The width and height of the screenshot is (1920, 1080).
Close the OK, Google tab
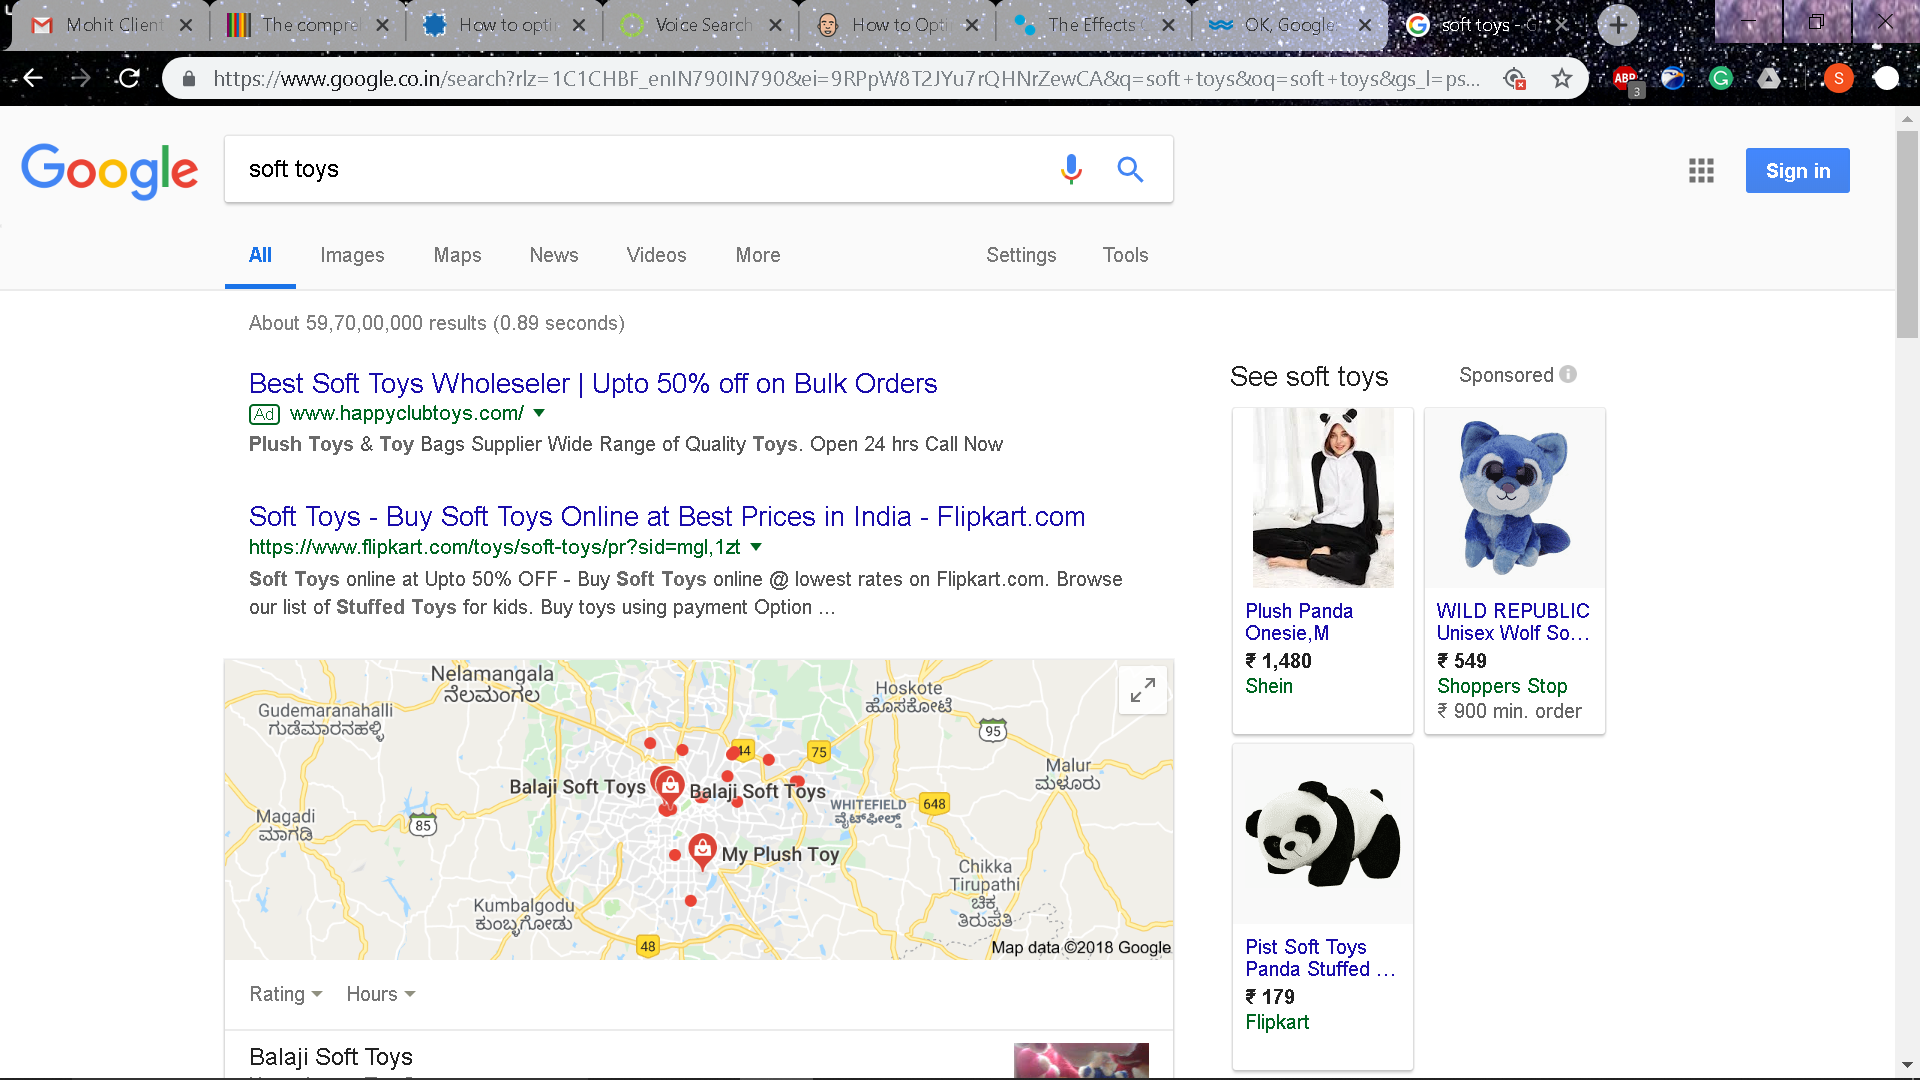(1365, 25)
